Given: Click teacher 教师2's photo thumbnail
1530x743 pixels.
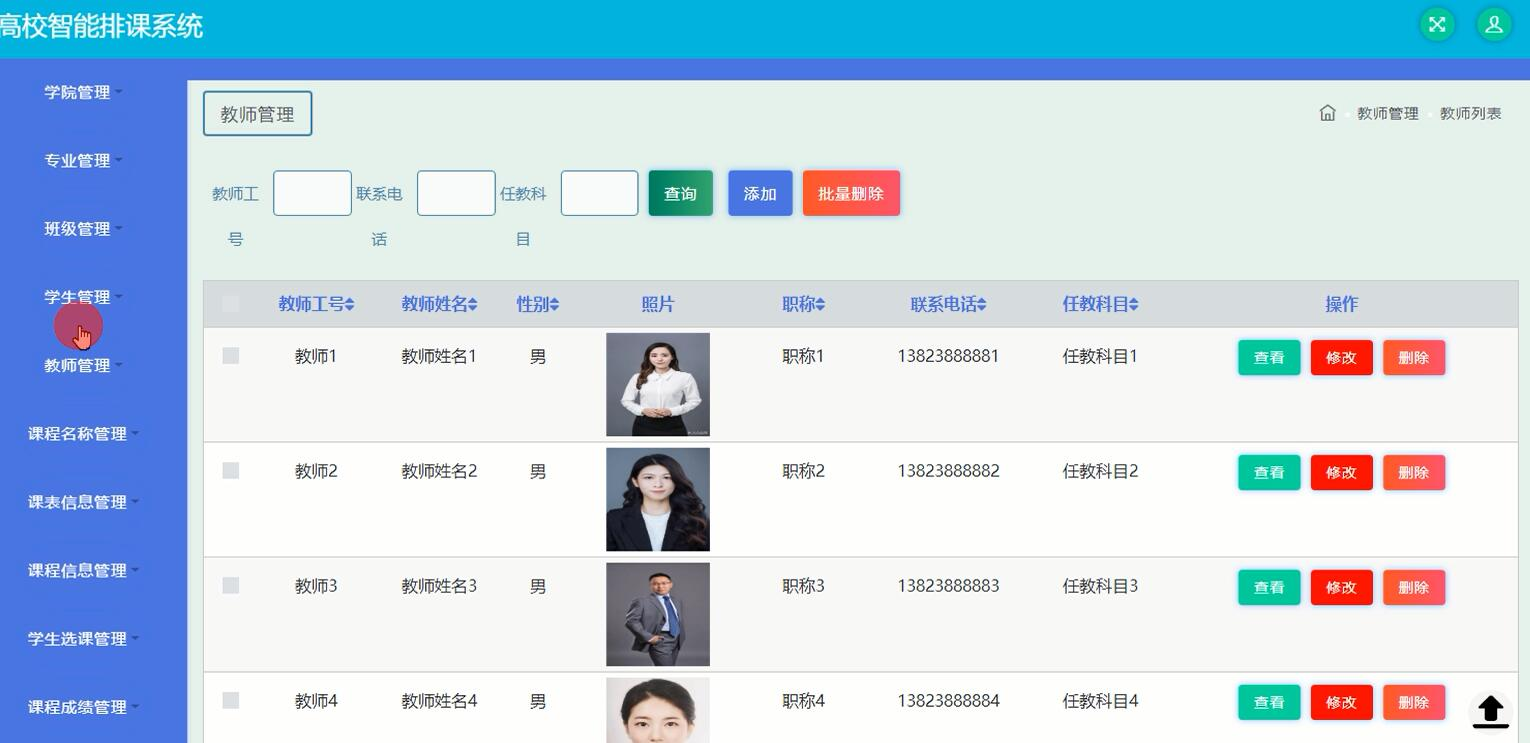Looking at the screenshot, I should 657,499.
